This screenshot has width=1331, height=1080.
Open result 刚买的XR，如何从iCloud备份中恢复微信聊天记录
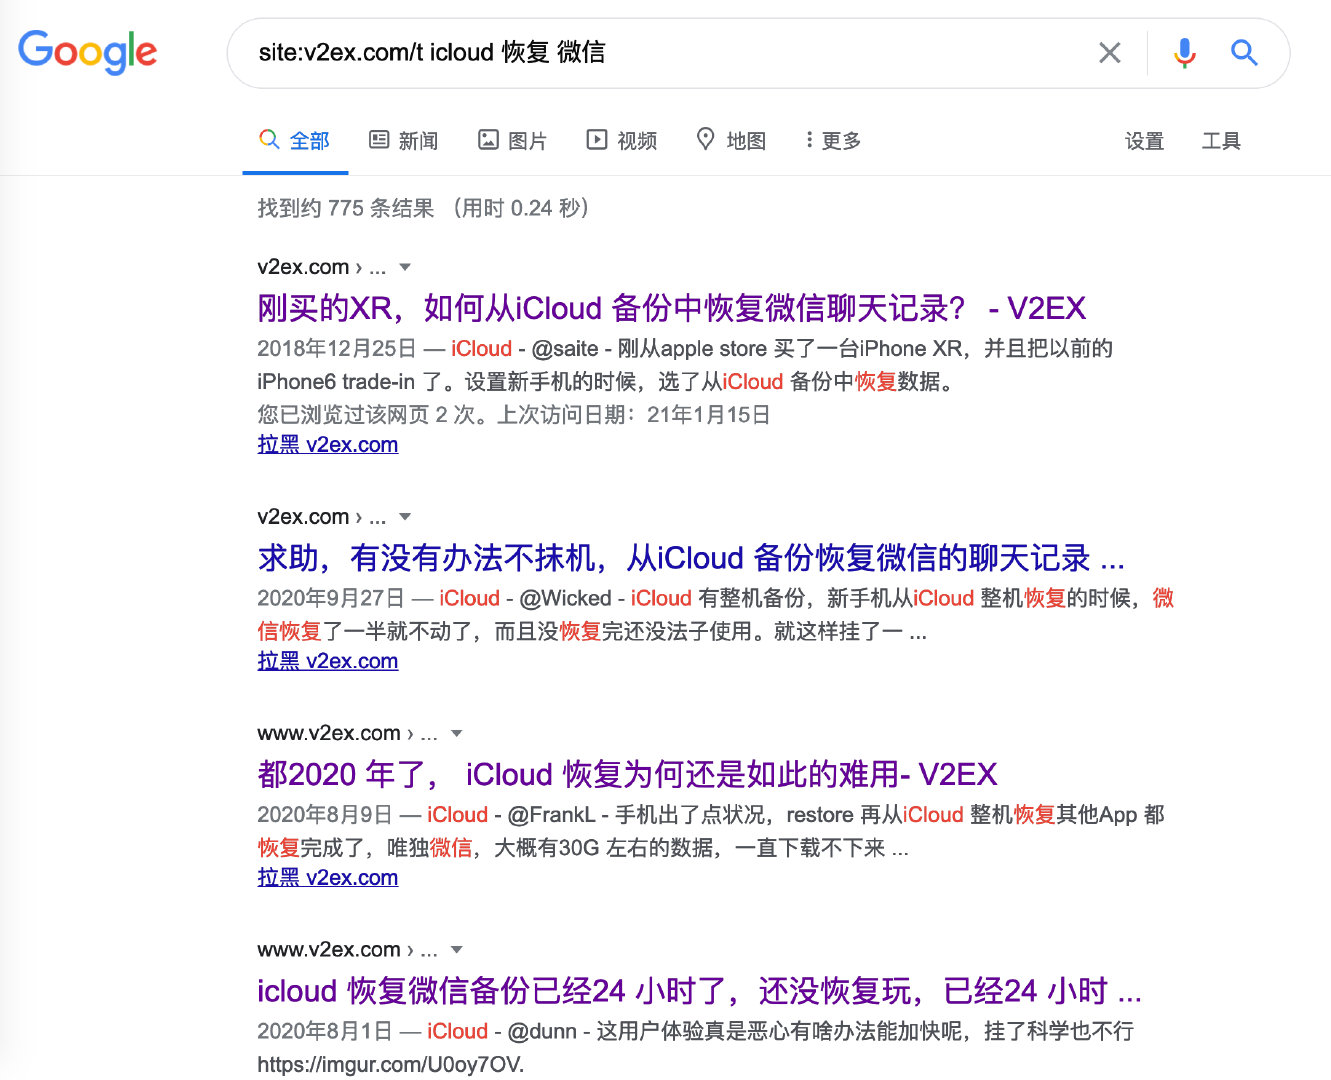click(671, 308)
